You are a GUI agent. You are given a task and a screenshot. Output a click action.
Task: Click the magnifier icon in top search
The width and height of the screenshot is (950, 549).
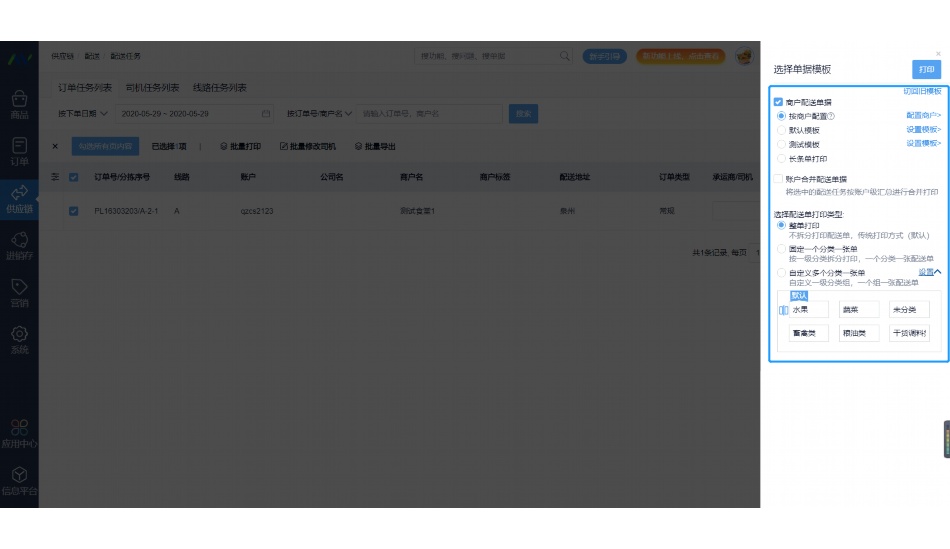pos(565,56)
